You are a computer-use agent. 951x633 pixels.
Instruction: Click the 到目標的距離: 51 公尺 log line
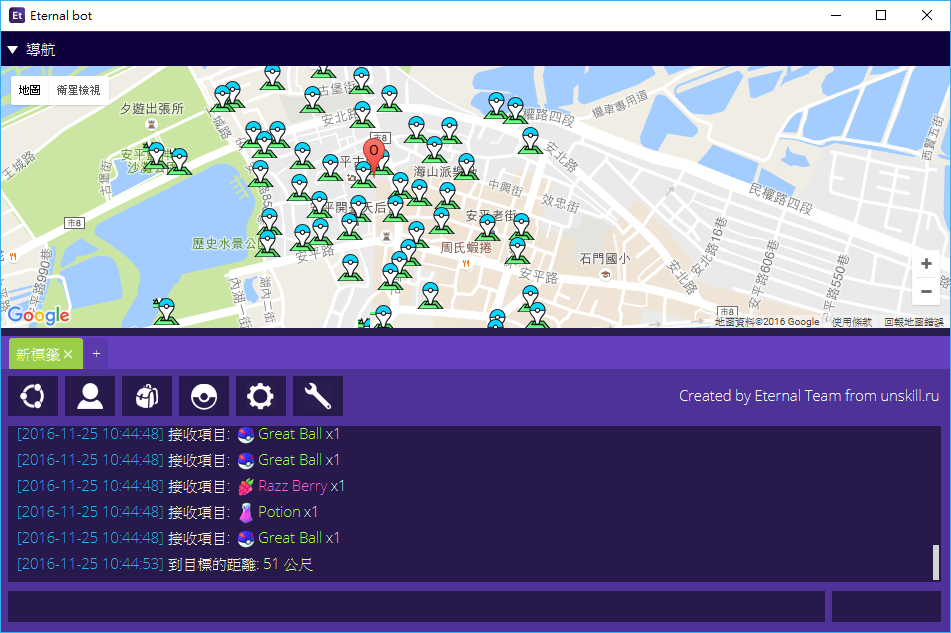165,564
